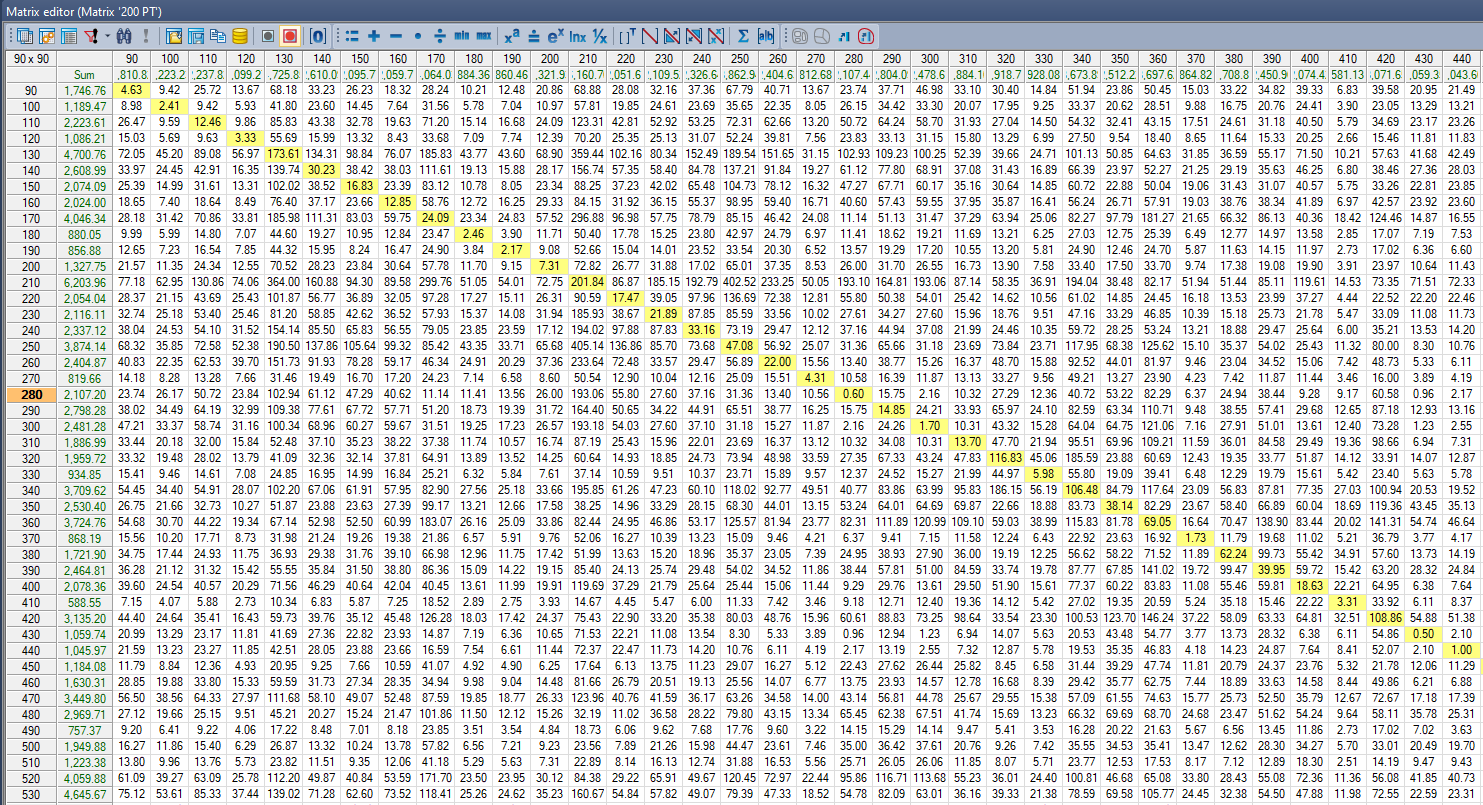
Task: Click the exponential e^x icon
Action: coord(556,36)
